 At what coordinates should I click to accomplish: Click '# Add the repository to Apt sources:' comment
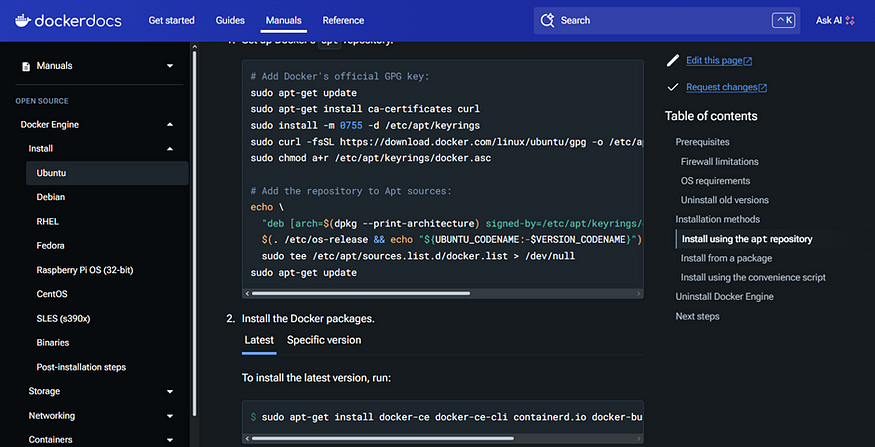[351, 191]
